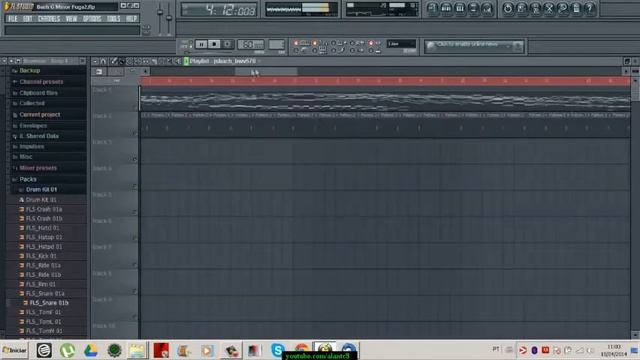The image size is (640, 360).
Task: Open the Line snap selector dropdown
Action: [401, 44]
